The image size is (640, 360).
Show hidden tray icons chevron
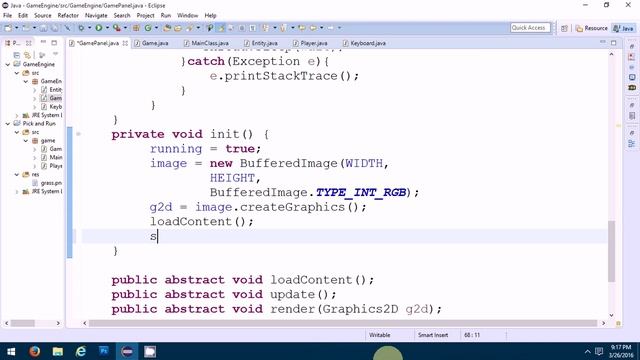tap(587, 351)
